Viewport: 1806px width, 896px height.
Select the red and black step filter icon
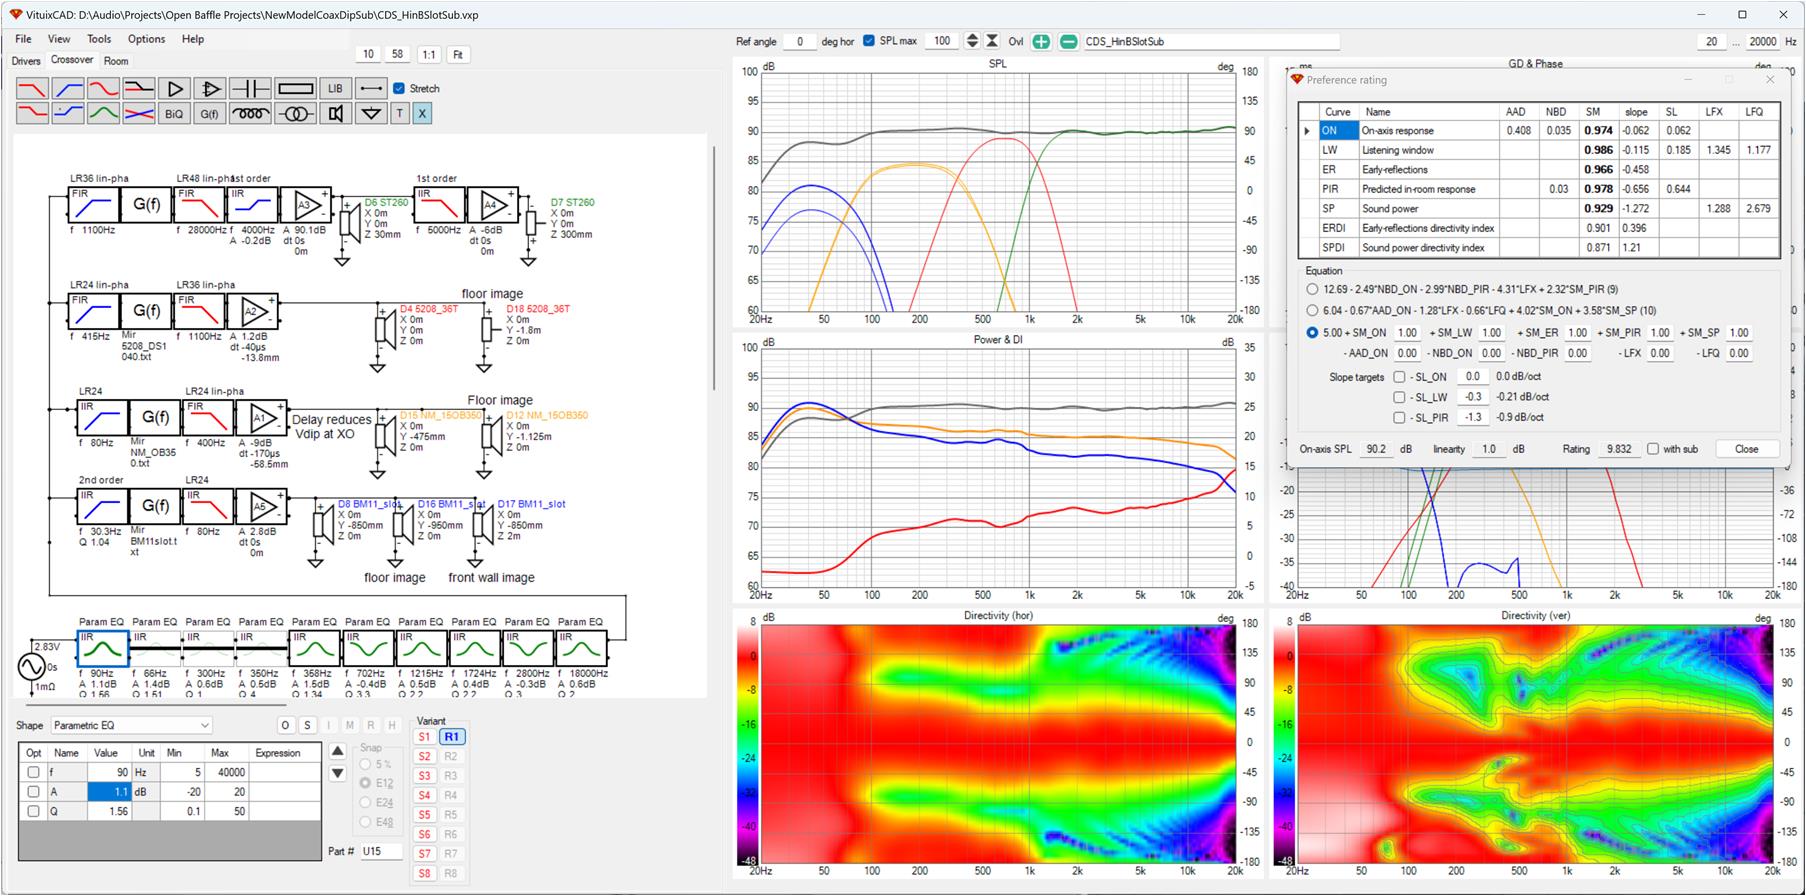(139, 89)
